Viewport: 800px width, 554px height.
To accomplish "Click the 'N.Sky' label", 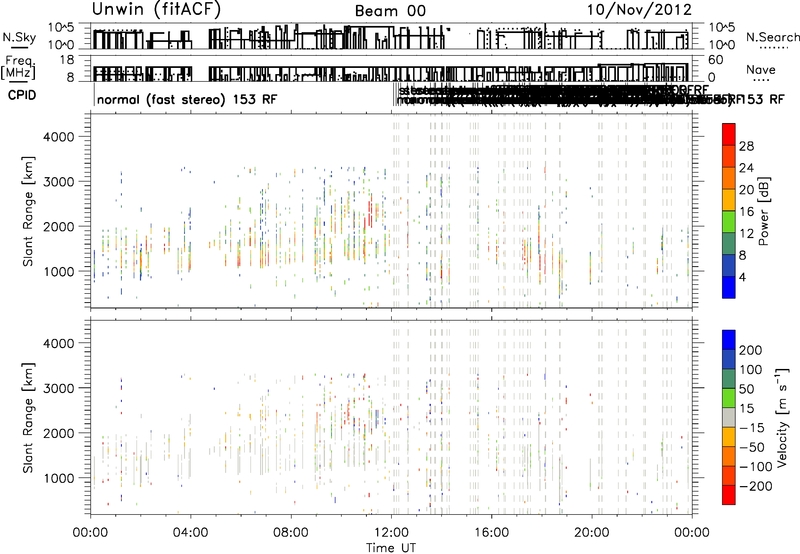I will pos(19,37).
